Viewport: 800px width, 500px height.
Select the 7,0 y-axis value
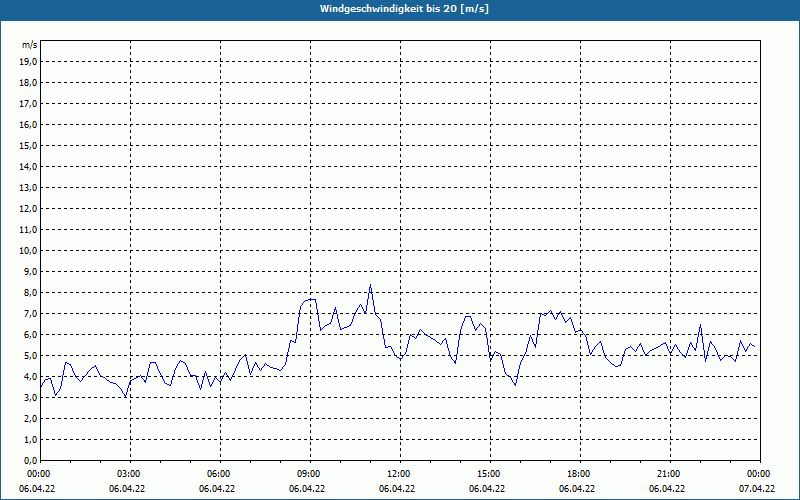[30, 313]
